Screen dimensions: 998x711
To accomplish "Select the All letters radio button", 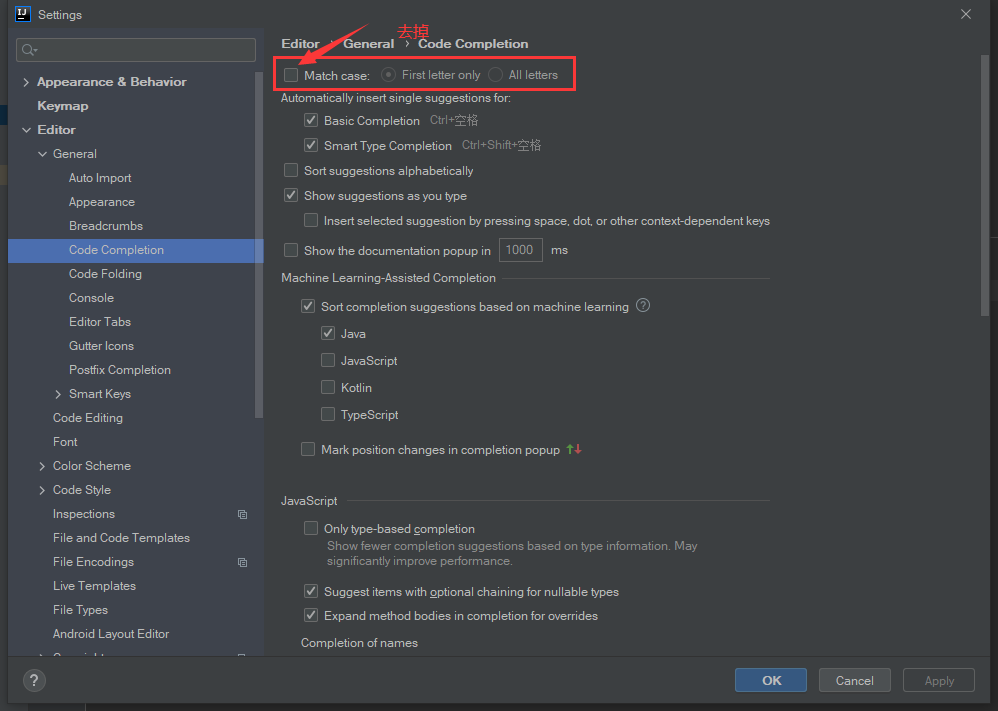I will pyautogui.click(x=495, y=75).
